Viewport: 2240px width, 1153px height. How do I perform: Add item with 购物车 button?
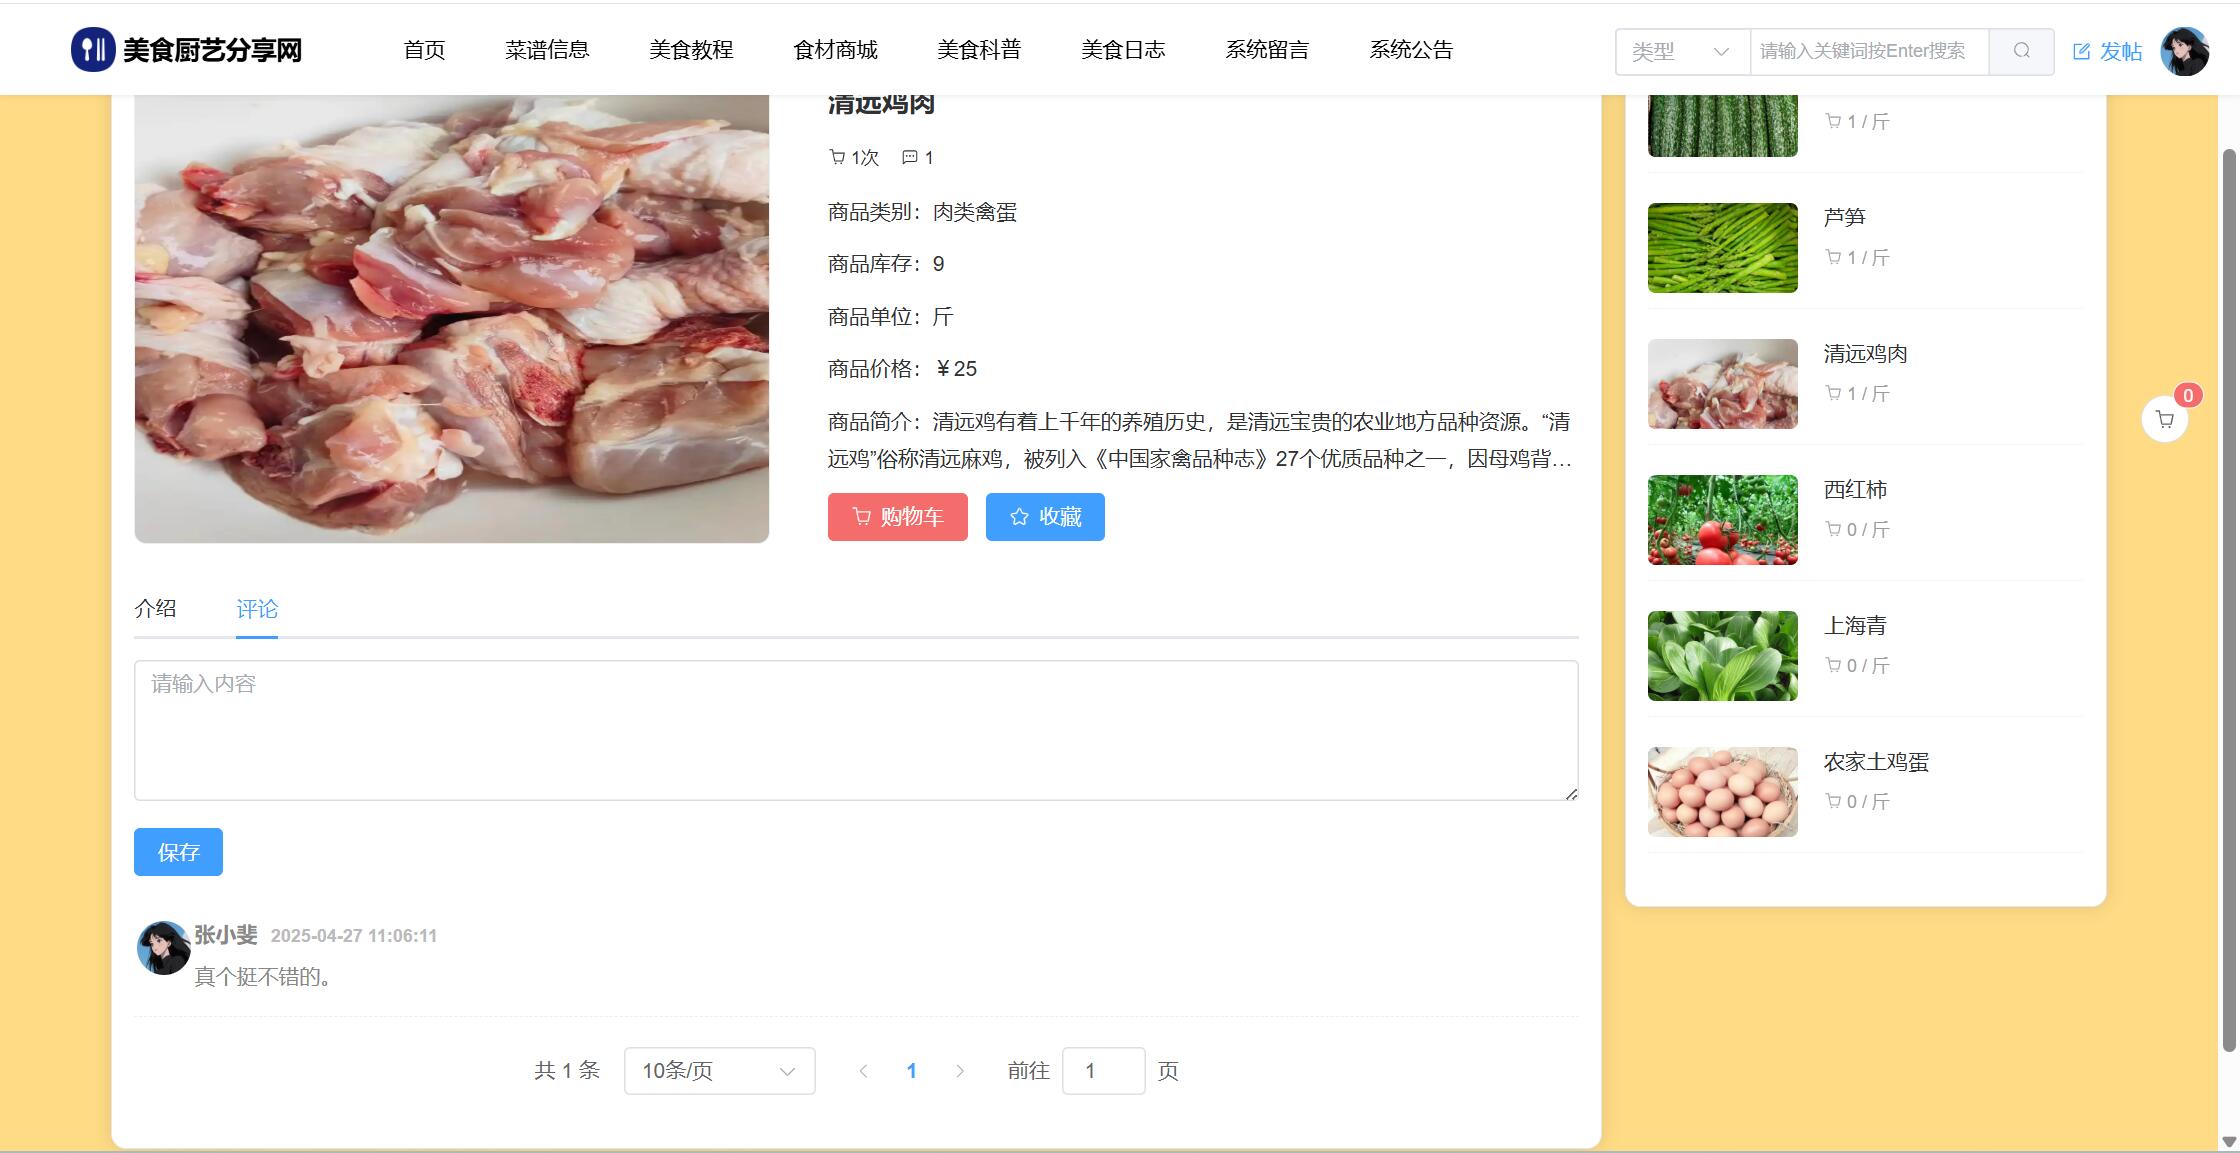point(897,517)
